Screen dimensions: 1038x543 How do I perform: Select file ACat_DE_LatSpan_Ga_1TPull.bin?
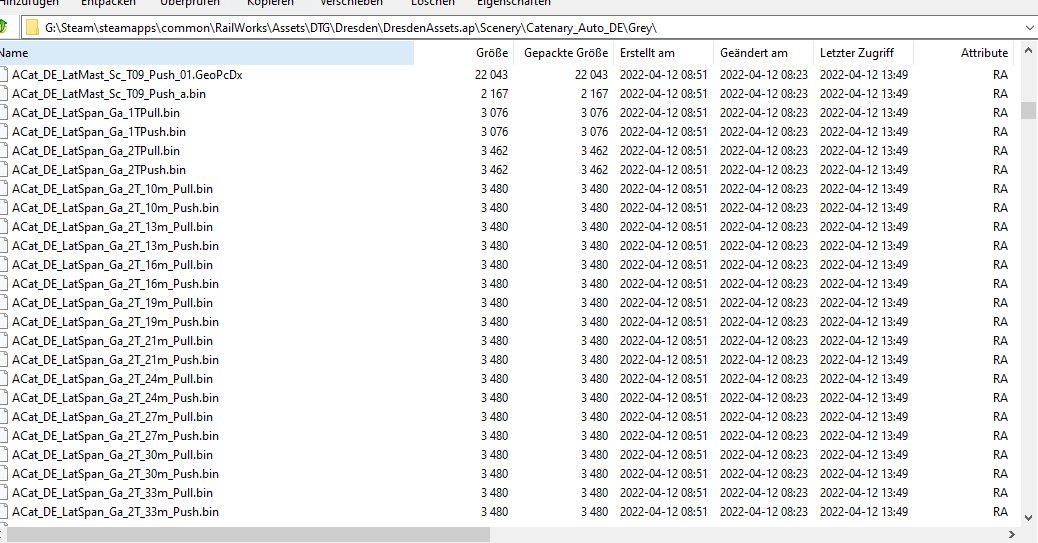(x=96, y=113)
